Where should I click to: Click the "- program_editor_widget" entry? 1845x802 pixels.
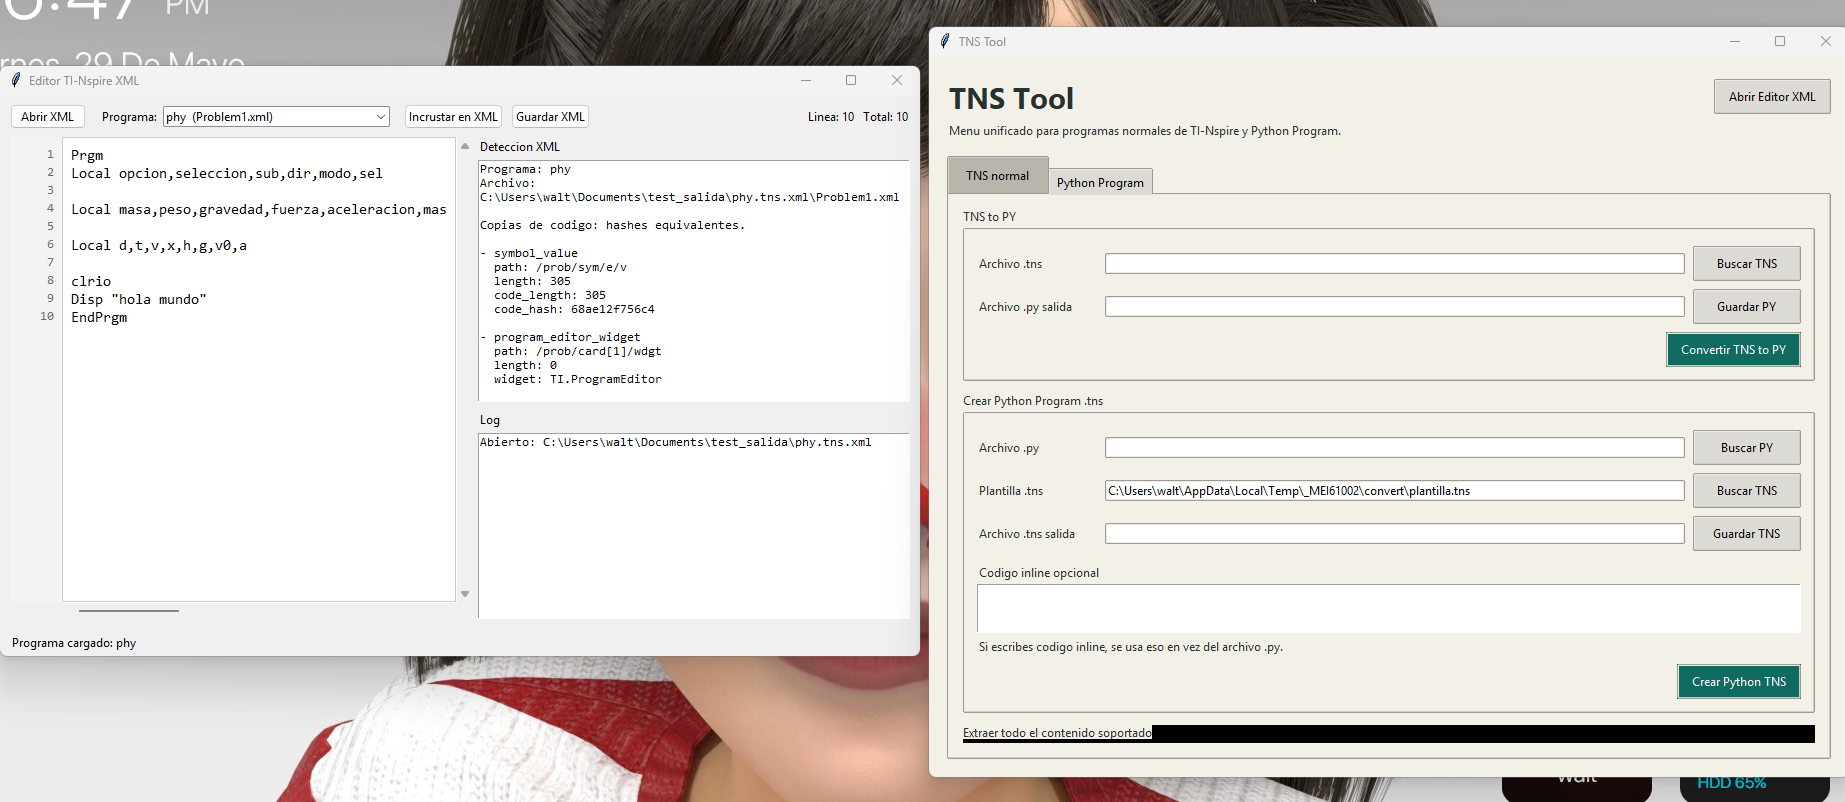point(560,337)
